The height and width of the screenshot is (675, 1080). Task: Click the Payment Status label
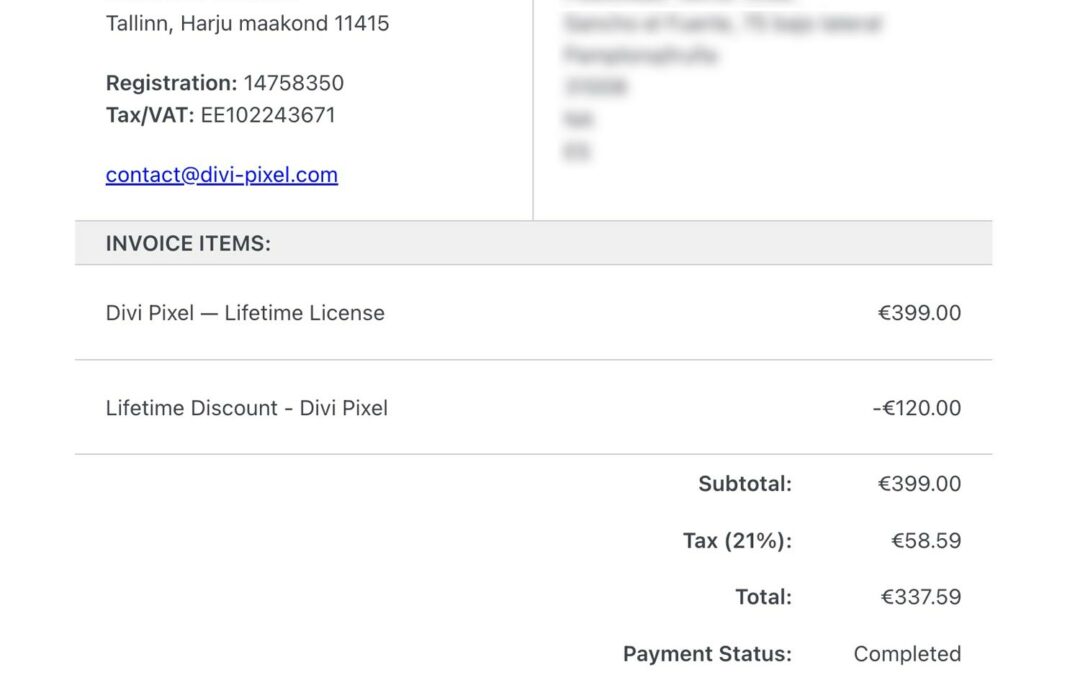(707, 654)
